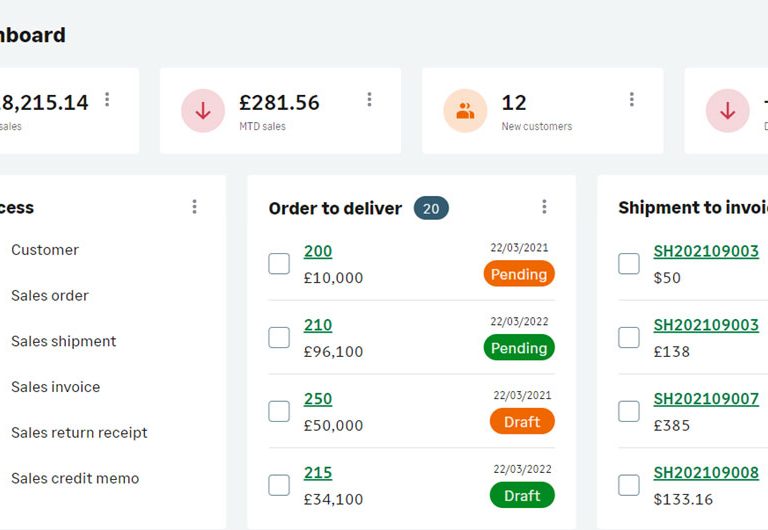Click the partially visible red arrow icon at right

tap(727, 111)
